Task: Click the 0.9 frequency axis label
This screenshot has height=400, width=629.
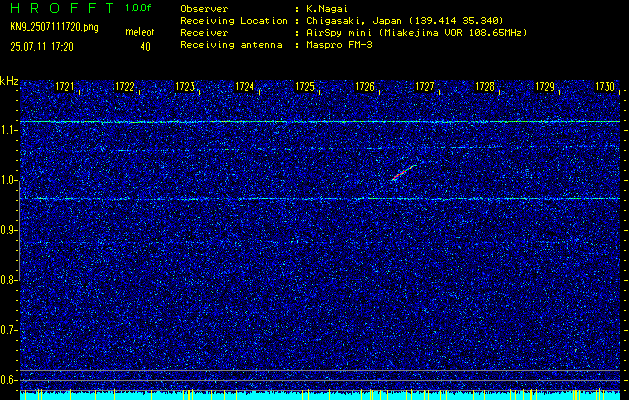Action: tap(7, 230)
